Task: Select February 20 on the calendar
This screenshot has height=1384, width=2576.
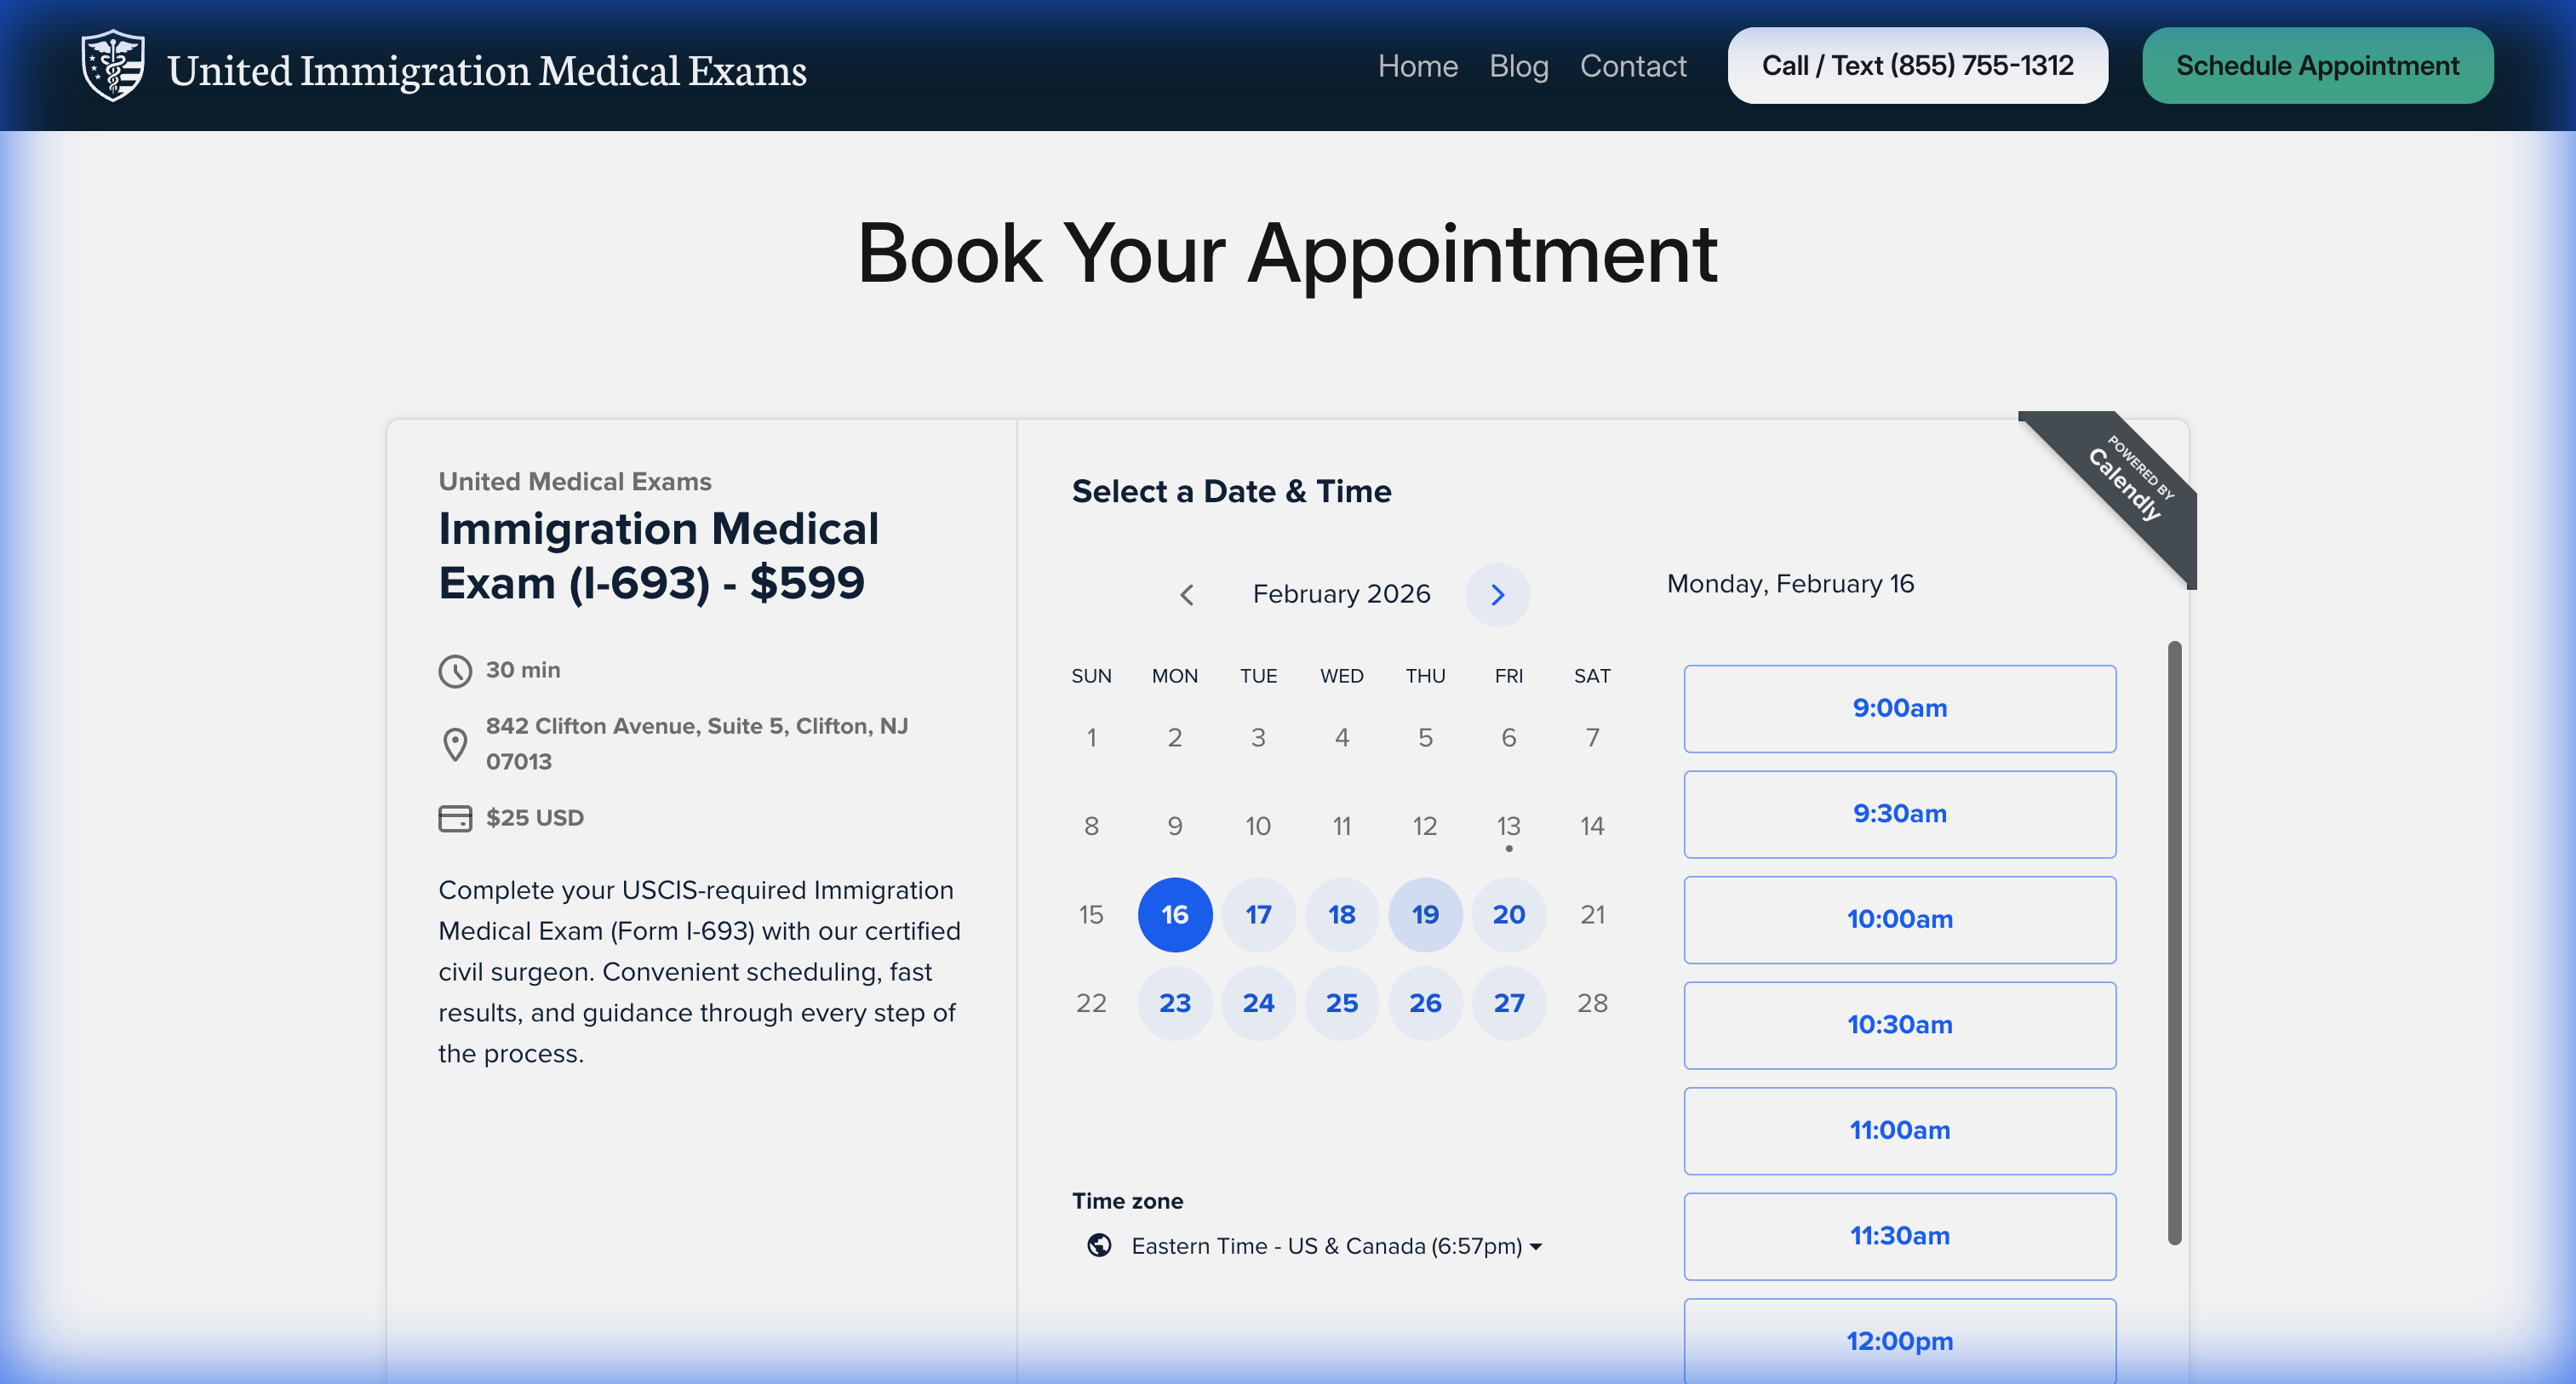Action: coord(1508,914)
